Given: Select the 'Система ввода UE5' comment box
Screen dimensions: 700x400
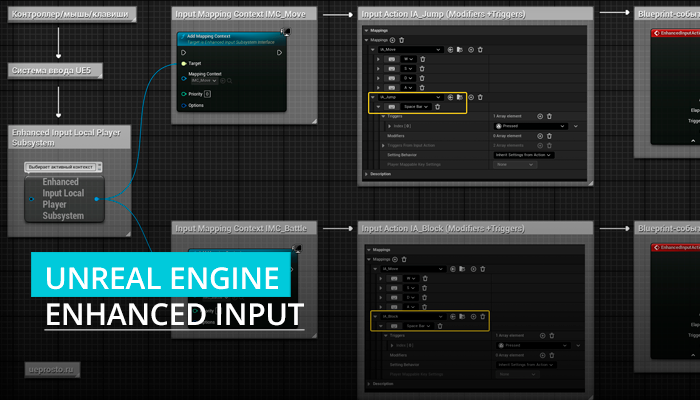Looking at the screenshot, I should coord(55,71).
